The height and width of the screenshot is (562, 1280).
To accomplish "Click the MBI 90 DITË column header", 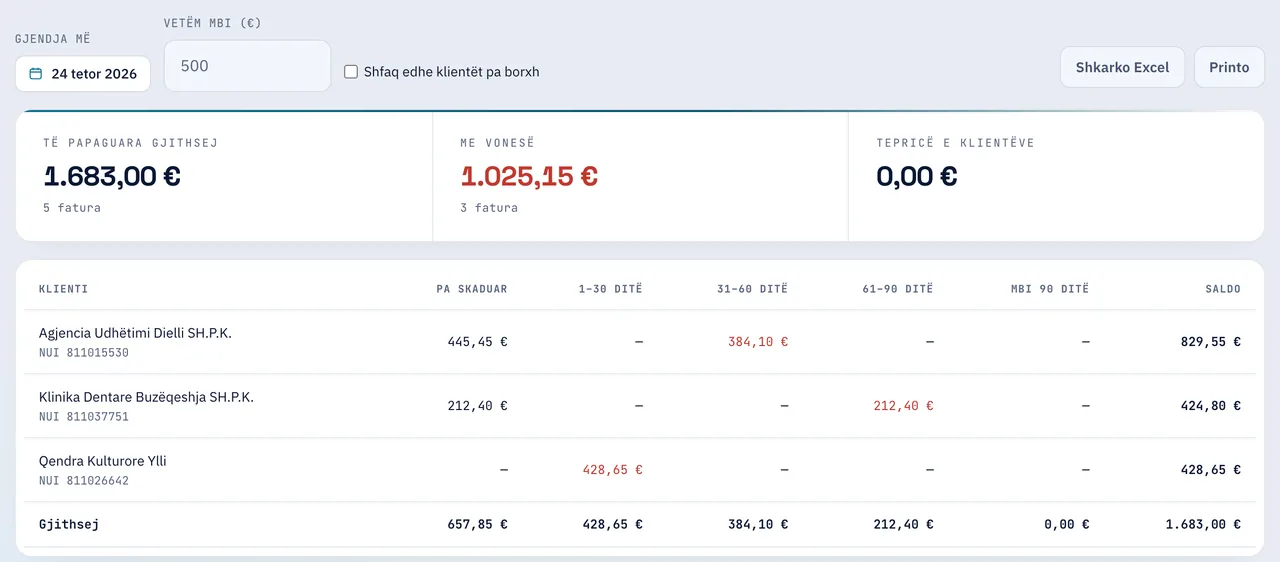I will [1050, 289].
